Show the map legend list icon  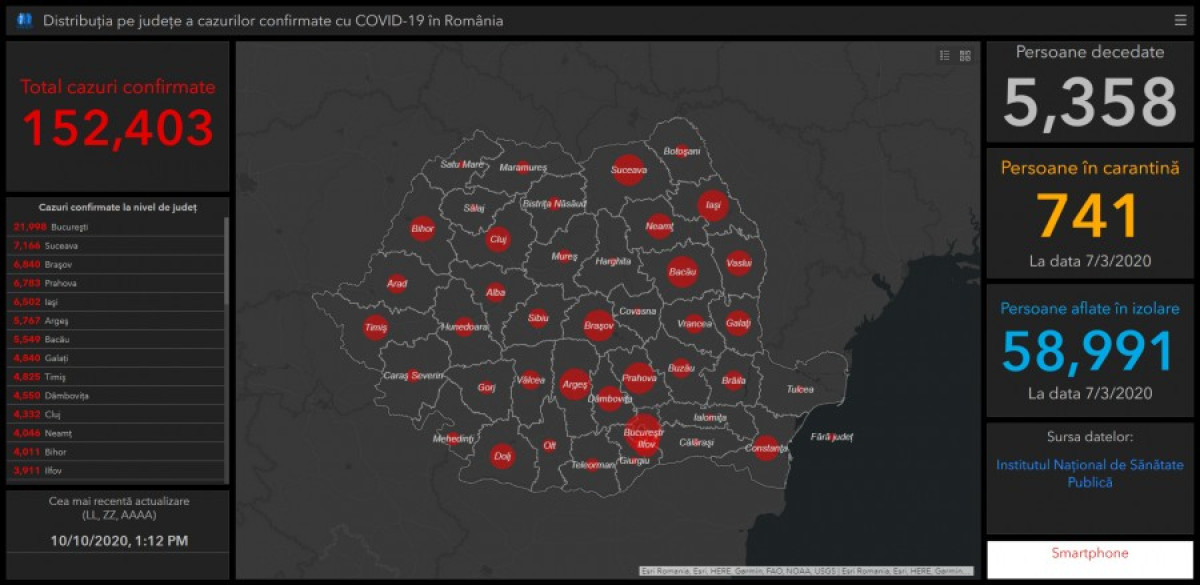pyautogui.click(x=945, y=56)
